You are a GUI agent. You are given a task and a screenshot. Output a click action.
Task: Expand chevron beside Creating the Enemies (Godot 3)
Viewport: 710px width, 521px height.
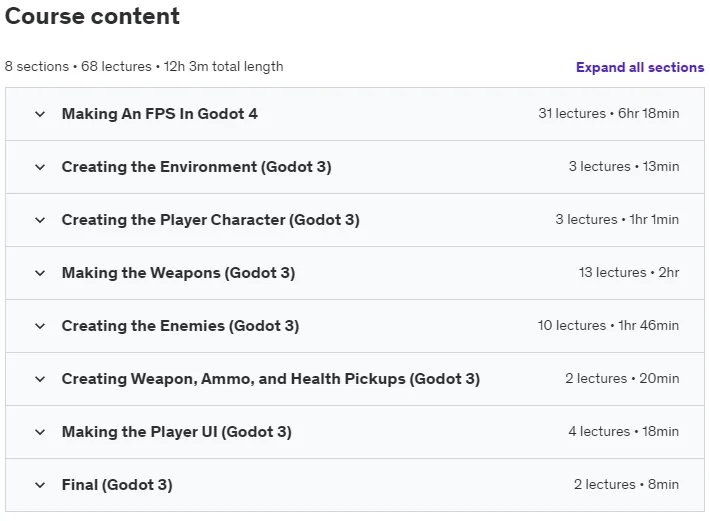40,326
